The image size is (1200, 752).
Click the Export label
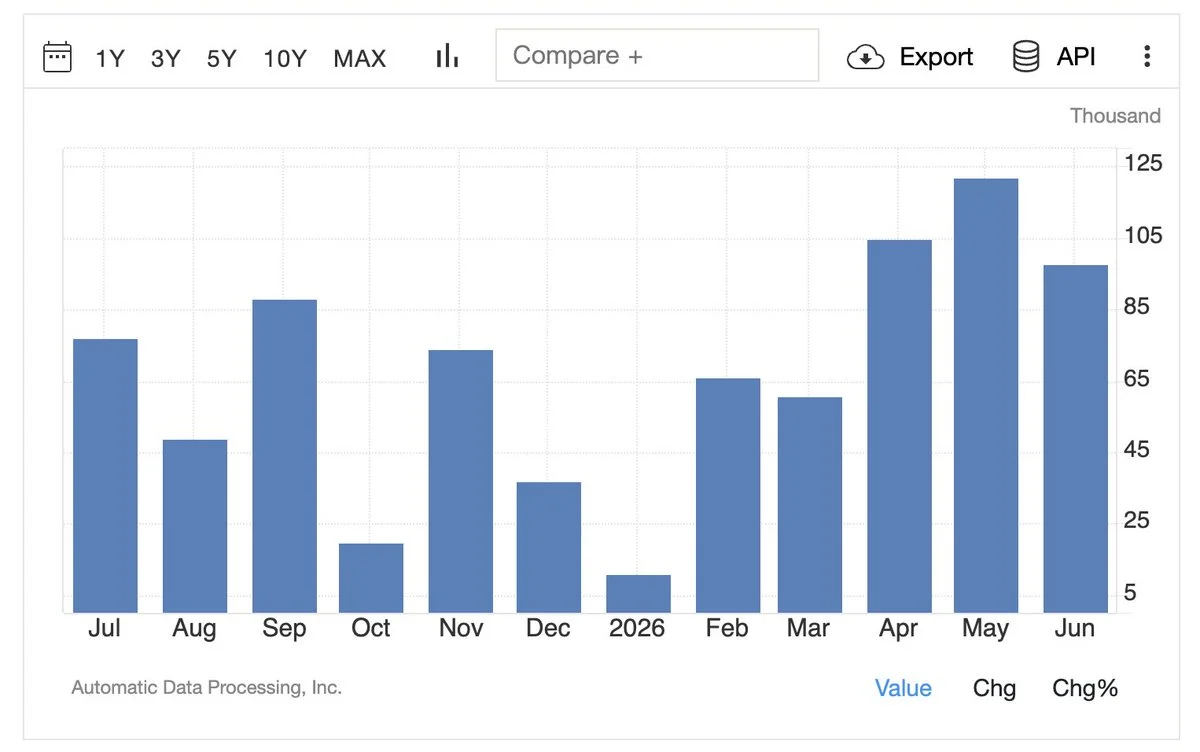(x=936, y=57)
